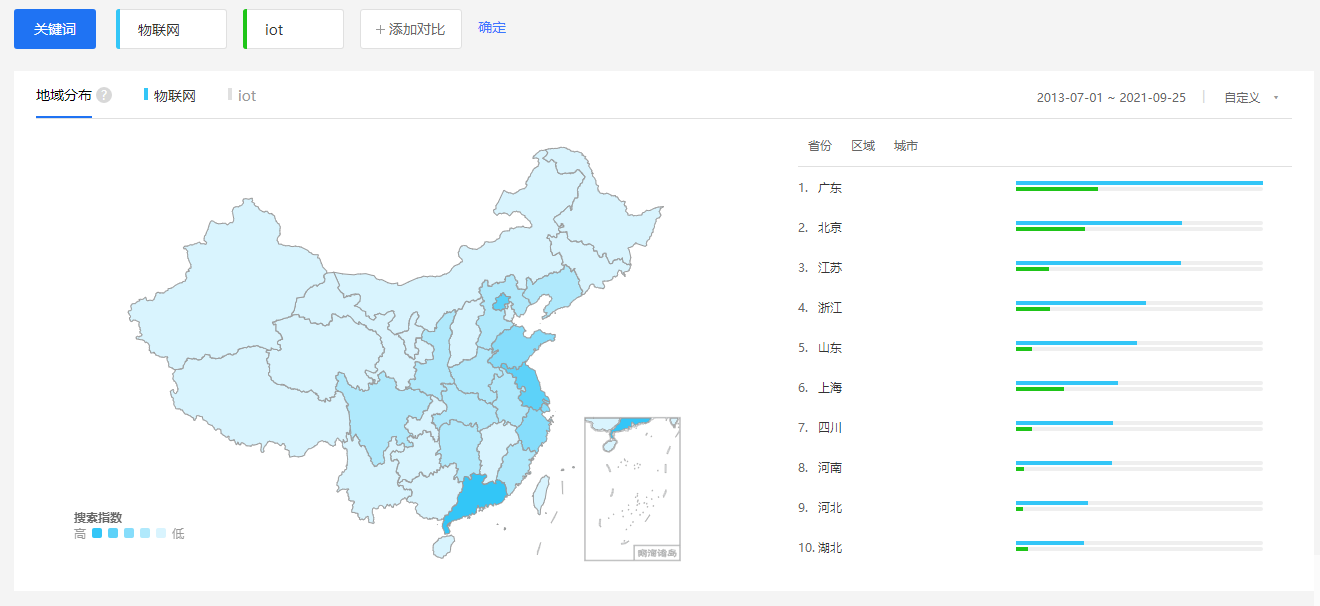The image size is (1320, 606).
Task: Click the 确定 confirm link
Action: coord(492,28)
